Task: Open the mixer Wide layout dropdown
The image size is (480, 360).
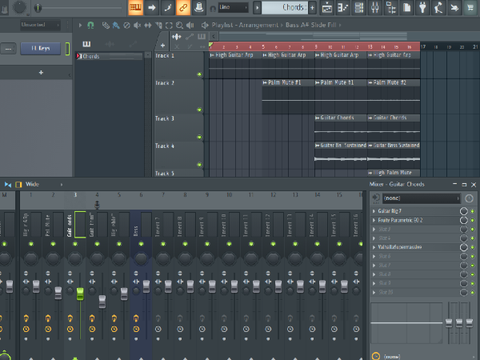Action: [44, 184]
